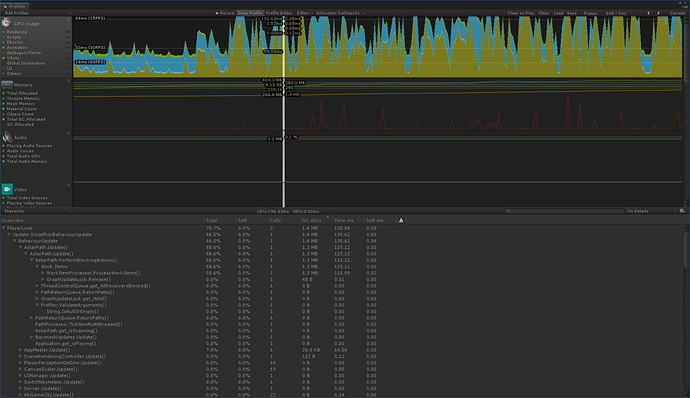Expand NavmeshUpdates.Update() row
This screenshot has height=398, width=690.
pyautogui.click(x=32, y=337)
